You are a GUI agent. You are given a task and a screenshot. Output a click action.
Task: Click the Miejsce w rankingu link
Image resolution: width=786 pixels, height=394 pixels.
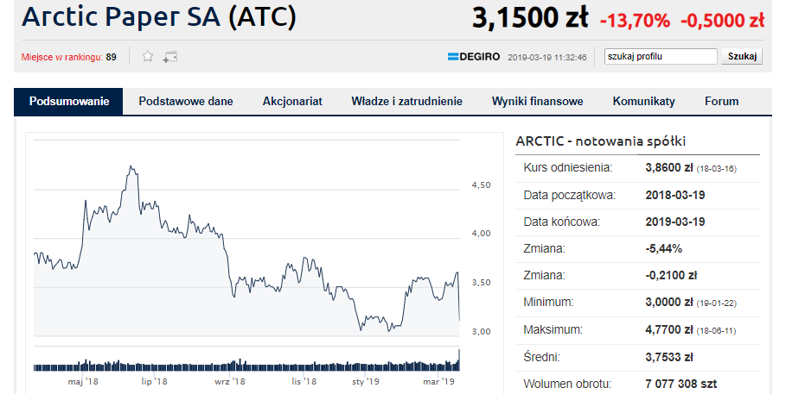[x=62, y=57]
